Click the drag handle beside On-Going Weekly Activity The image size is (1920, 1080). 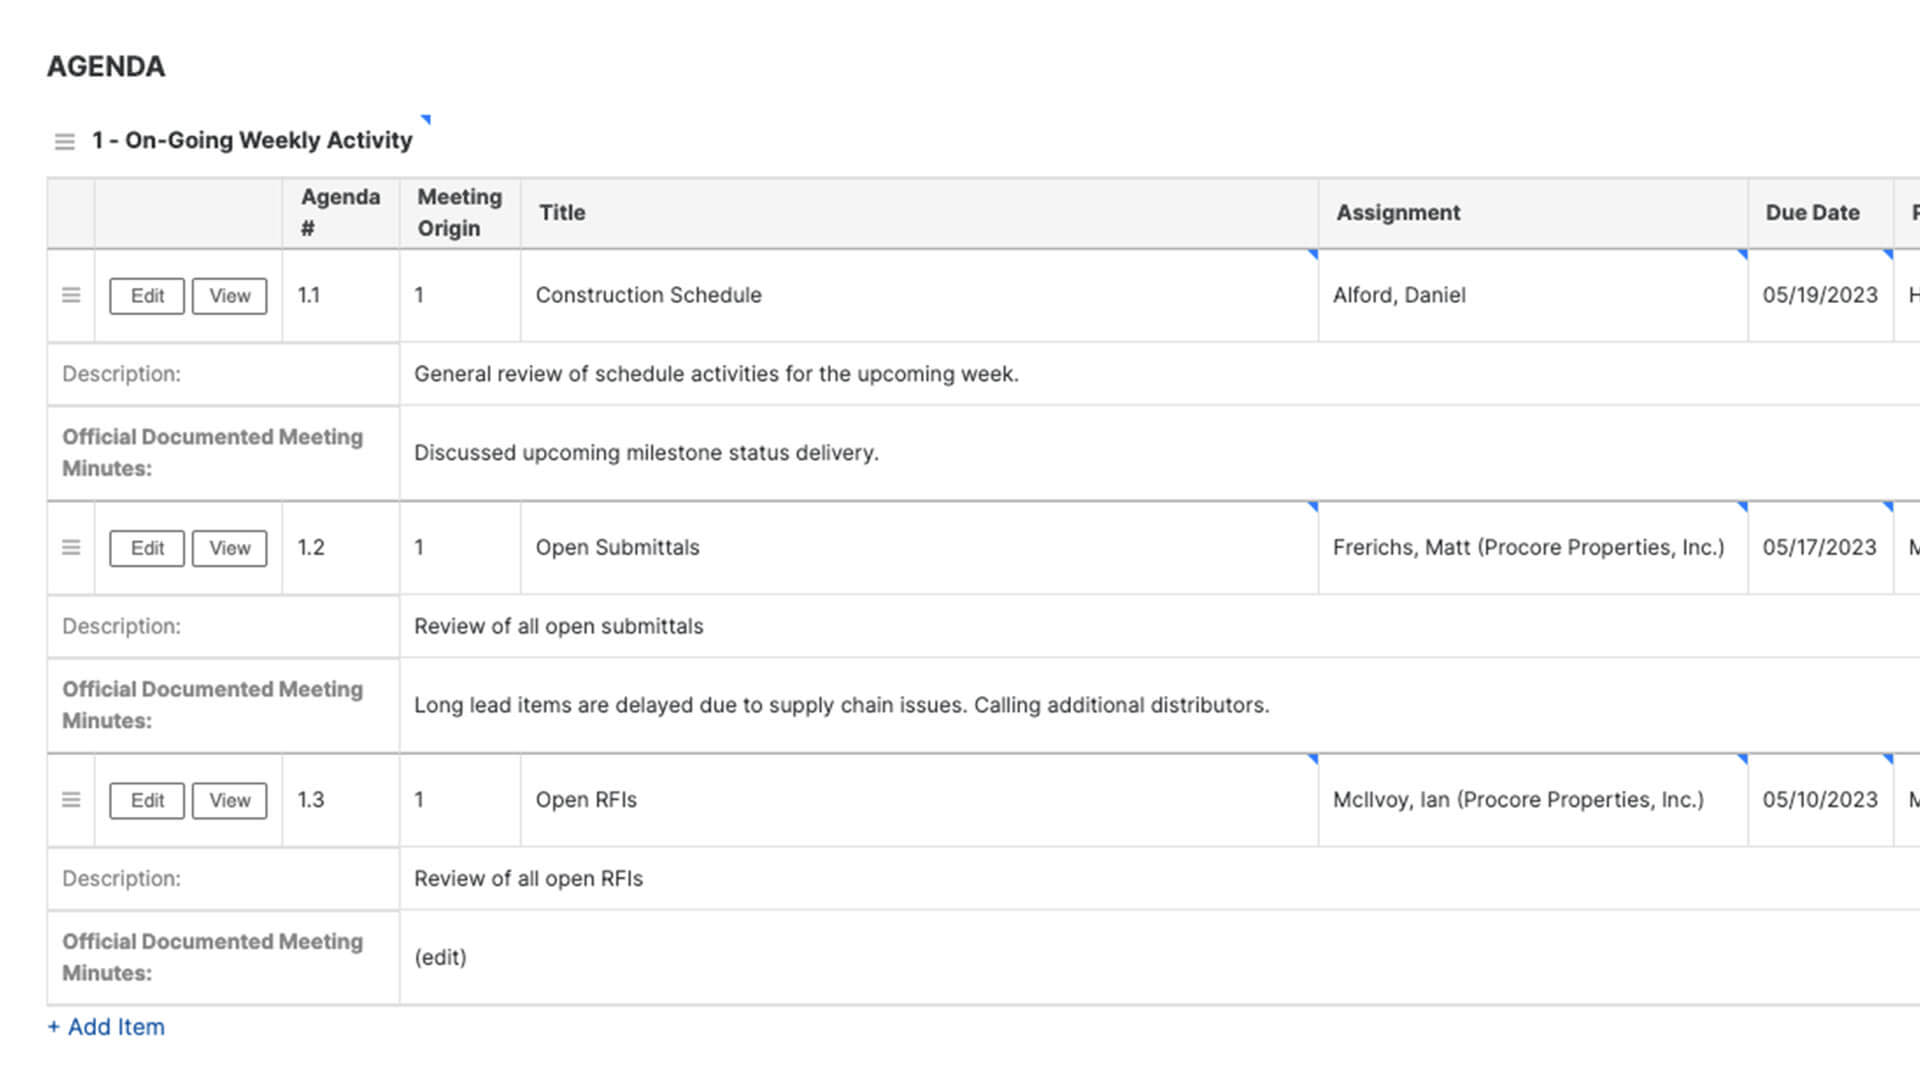[x=66, y=141]
